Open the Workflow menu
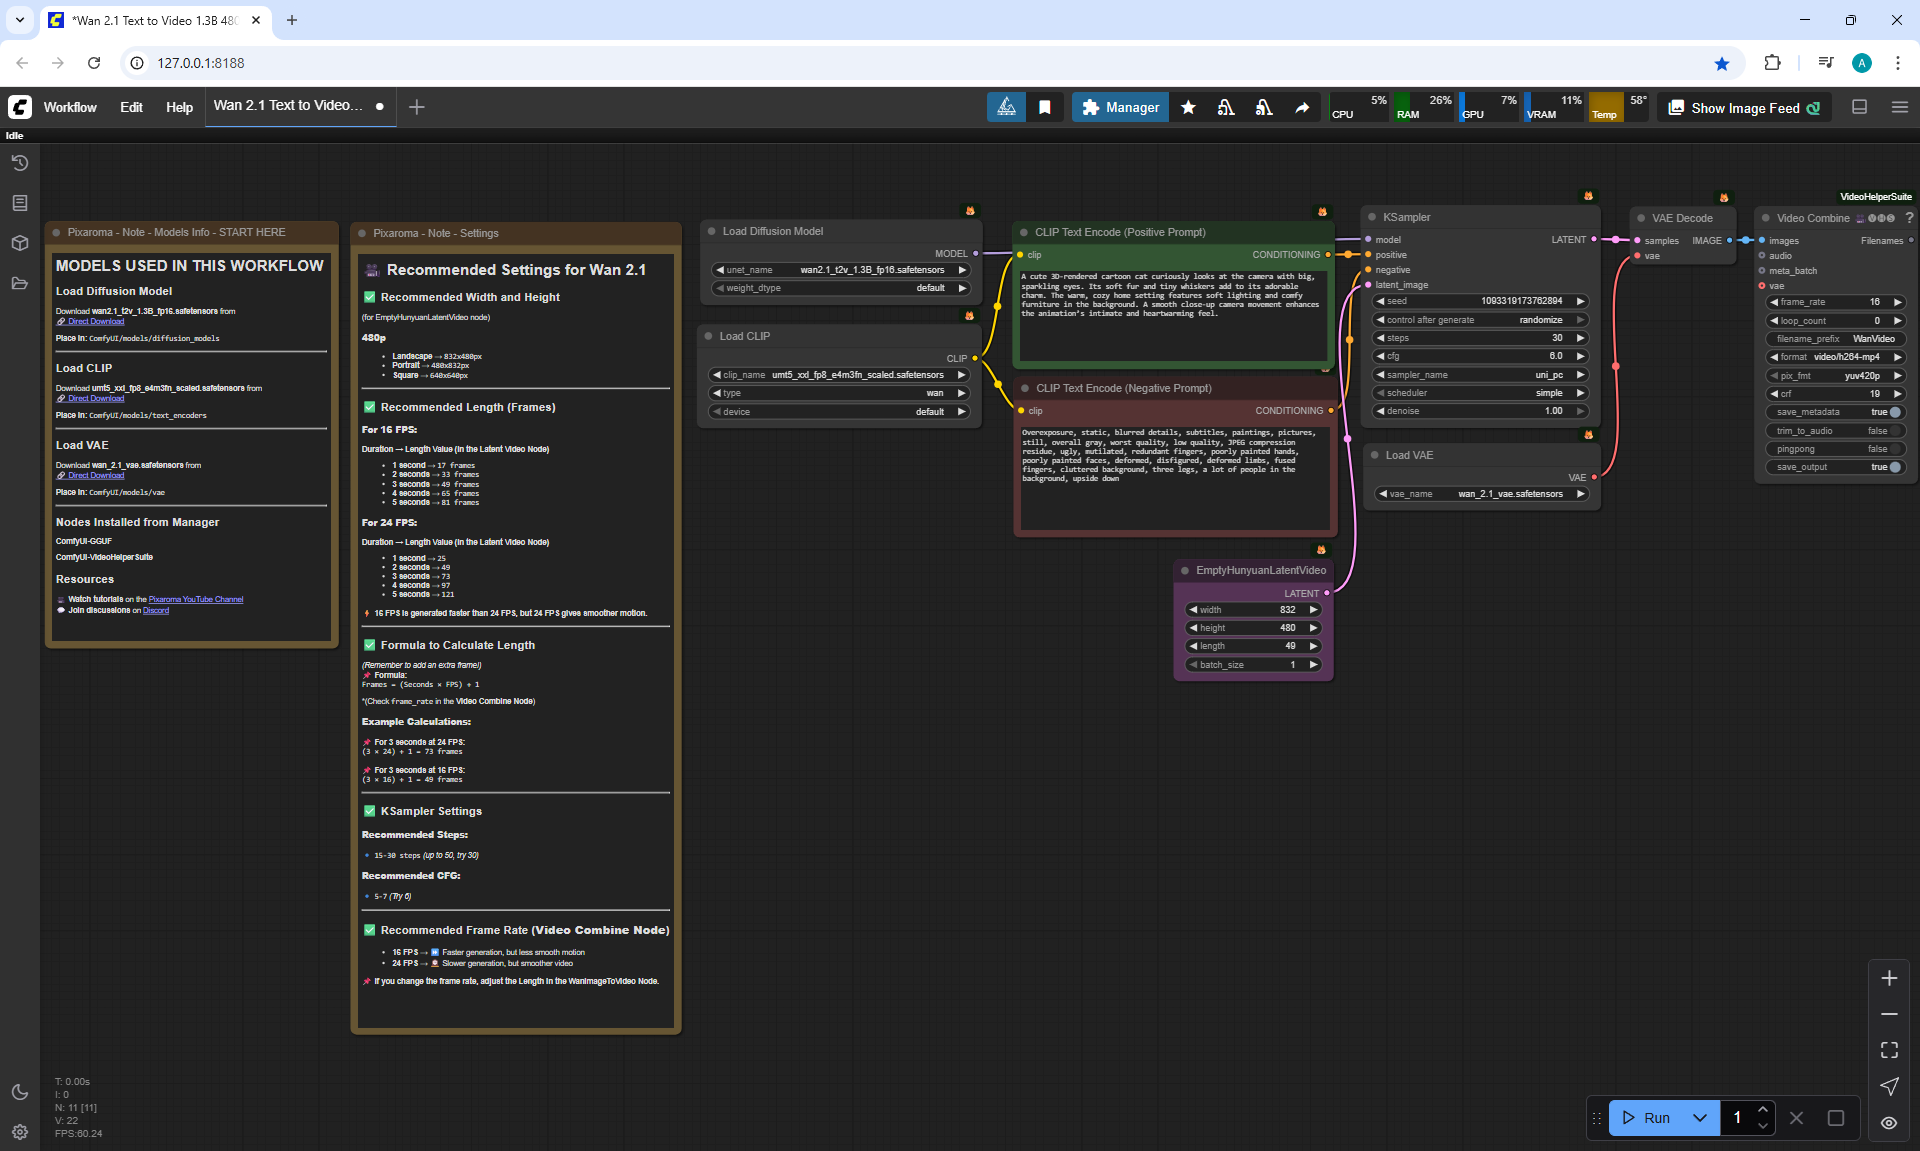The height and width of the screenshot is (1151, 1920). coord(70,107)
